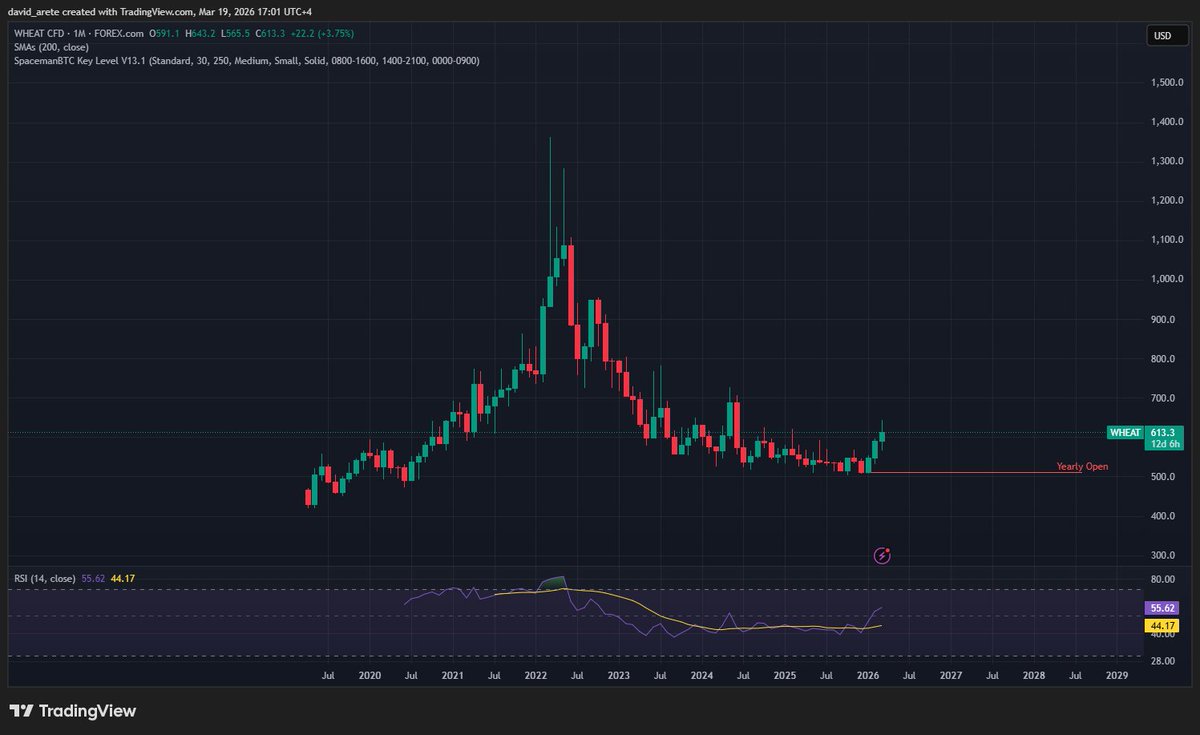This screenshot has width=1200, height=735.
Task: Click the 12d 6h bar countdown label
Action: point(1165,445)
